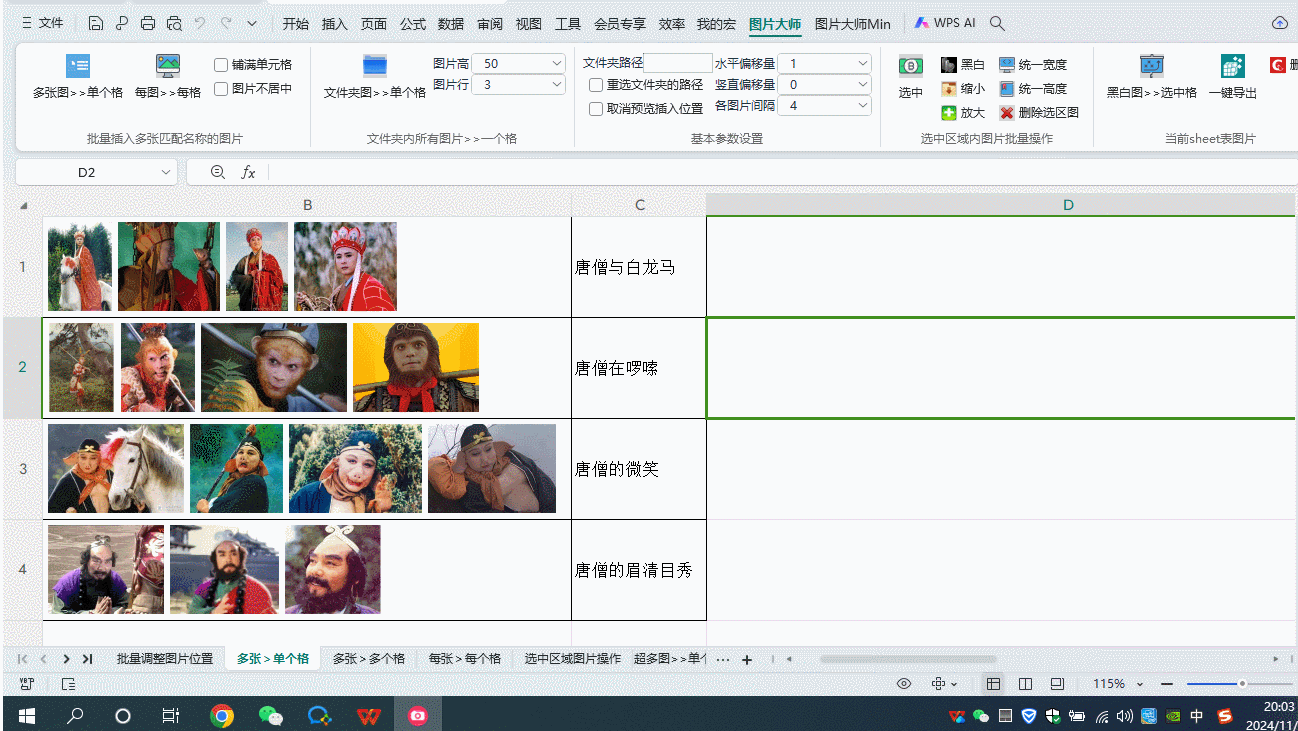Select cell containing 唐僧的眉清目秀
Screen dimensions: 1298x731
[x=639, y=570]
